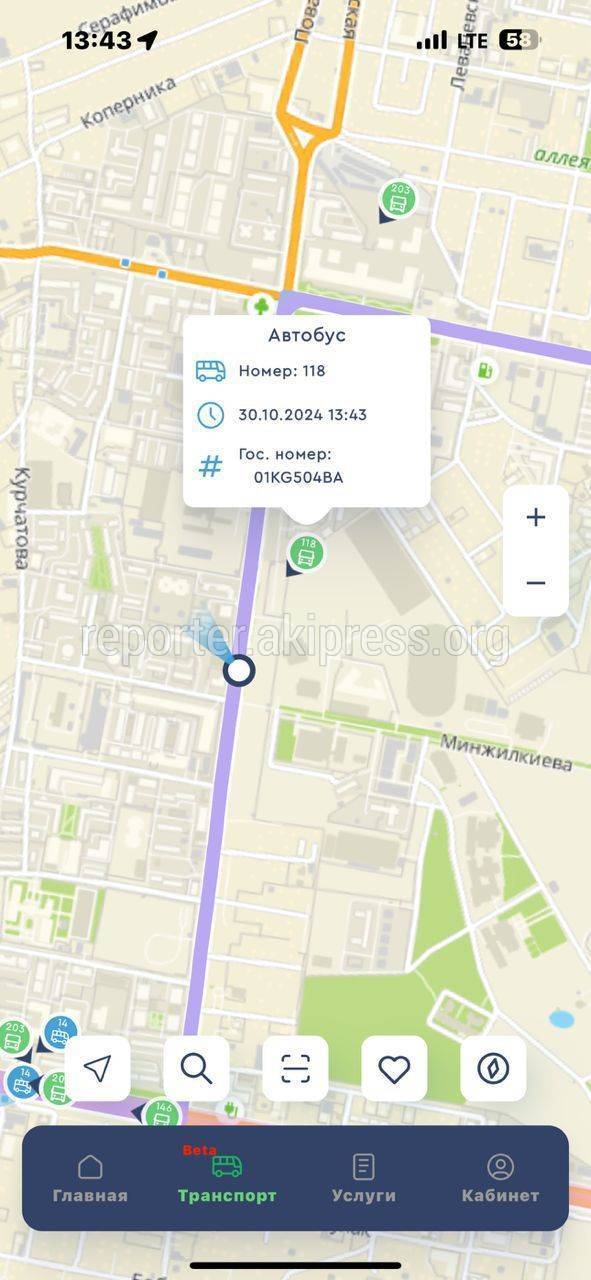
Task: Select the Транспорт tab
Action: click(227, 1179)
